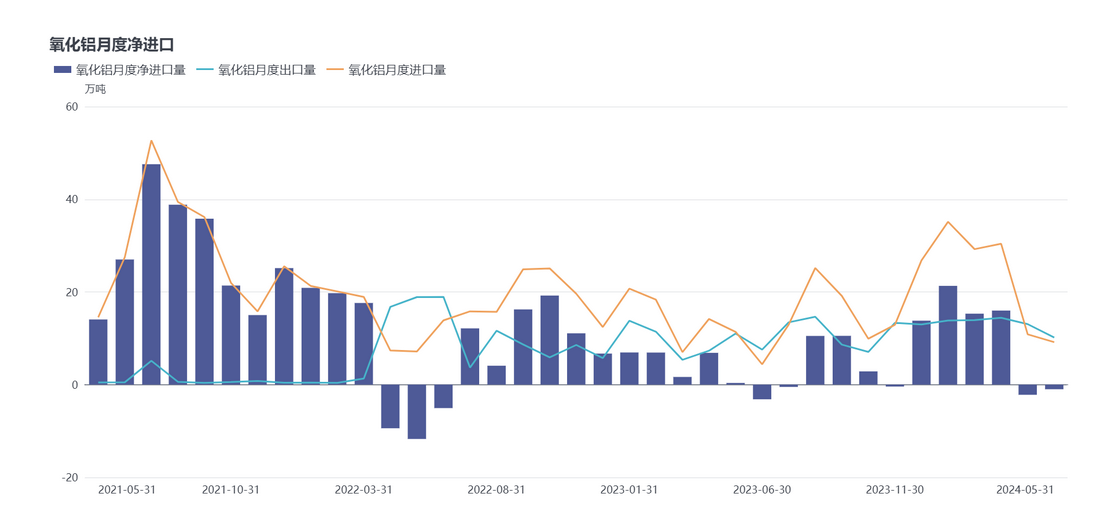
Task: Click the orange import line peak near 53
Action: pyautogui.click(x=152, y=140)
